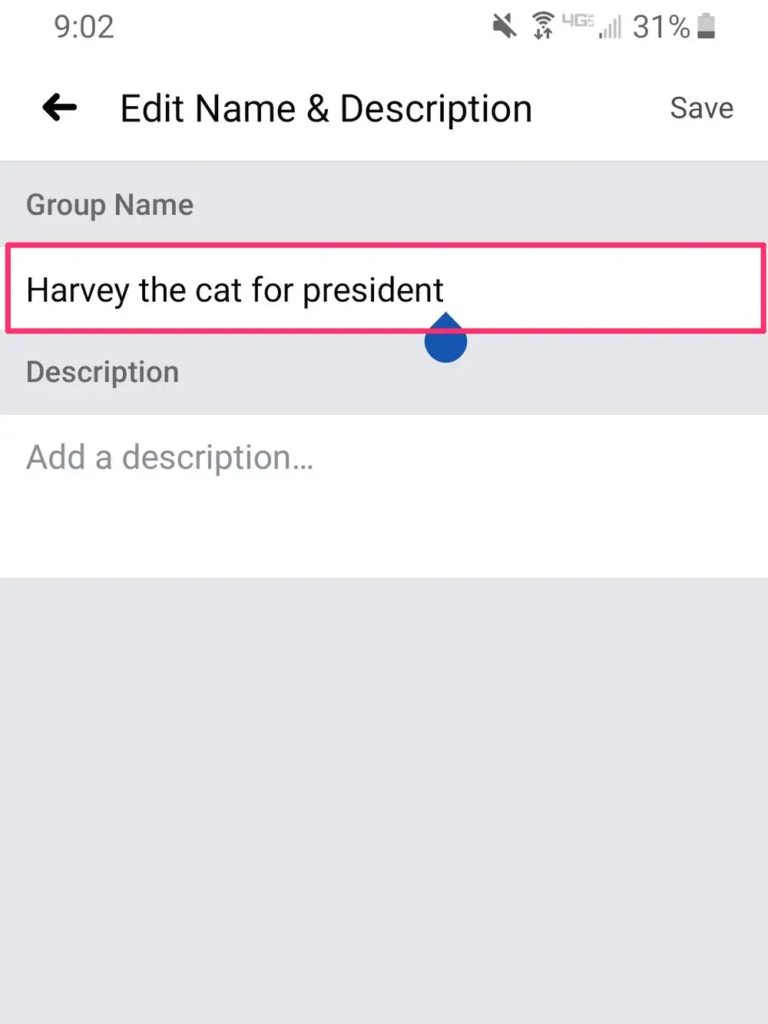Screen dimensions: 768x1024
Task: Click the back arrow to return
Action: coord(58,107)
